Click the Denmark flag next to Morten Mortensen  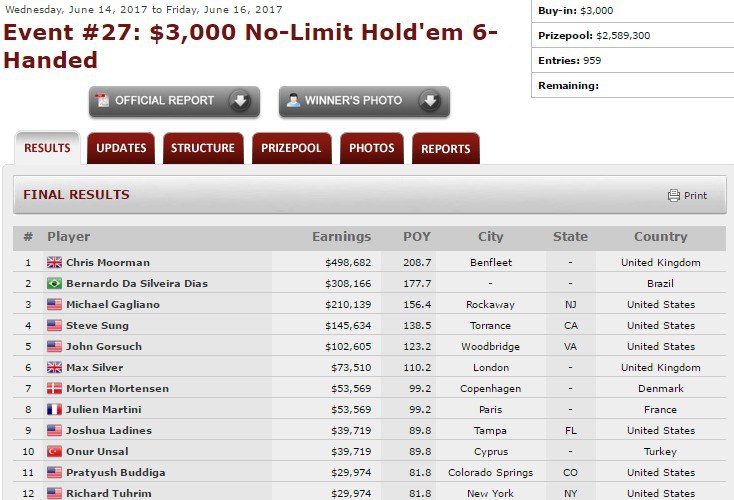(54, 389)
